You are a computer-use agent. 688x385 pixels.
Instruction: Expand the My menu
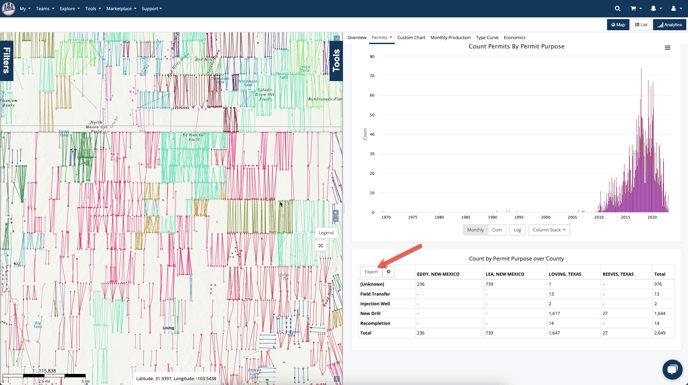click(x=25, y=8)
